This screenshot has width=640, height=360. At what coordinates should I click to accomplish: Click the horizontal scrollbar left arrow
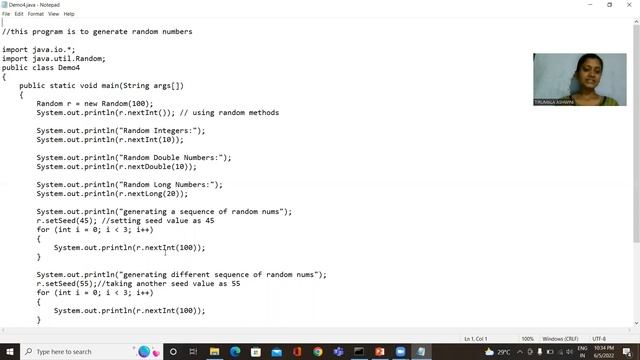tap(3, 330)
